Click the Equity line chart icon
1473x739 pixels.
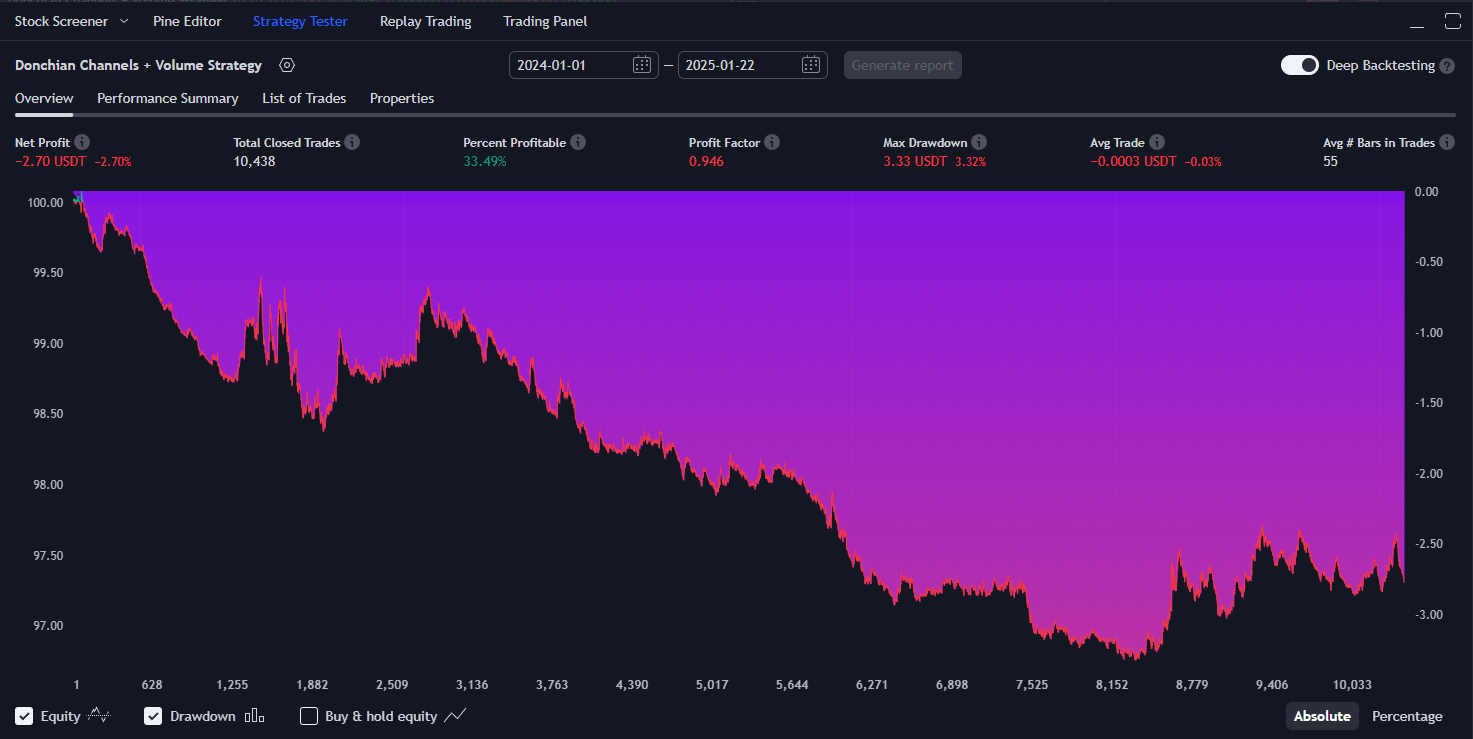tap(99, 716)
